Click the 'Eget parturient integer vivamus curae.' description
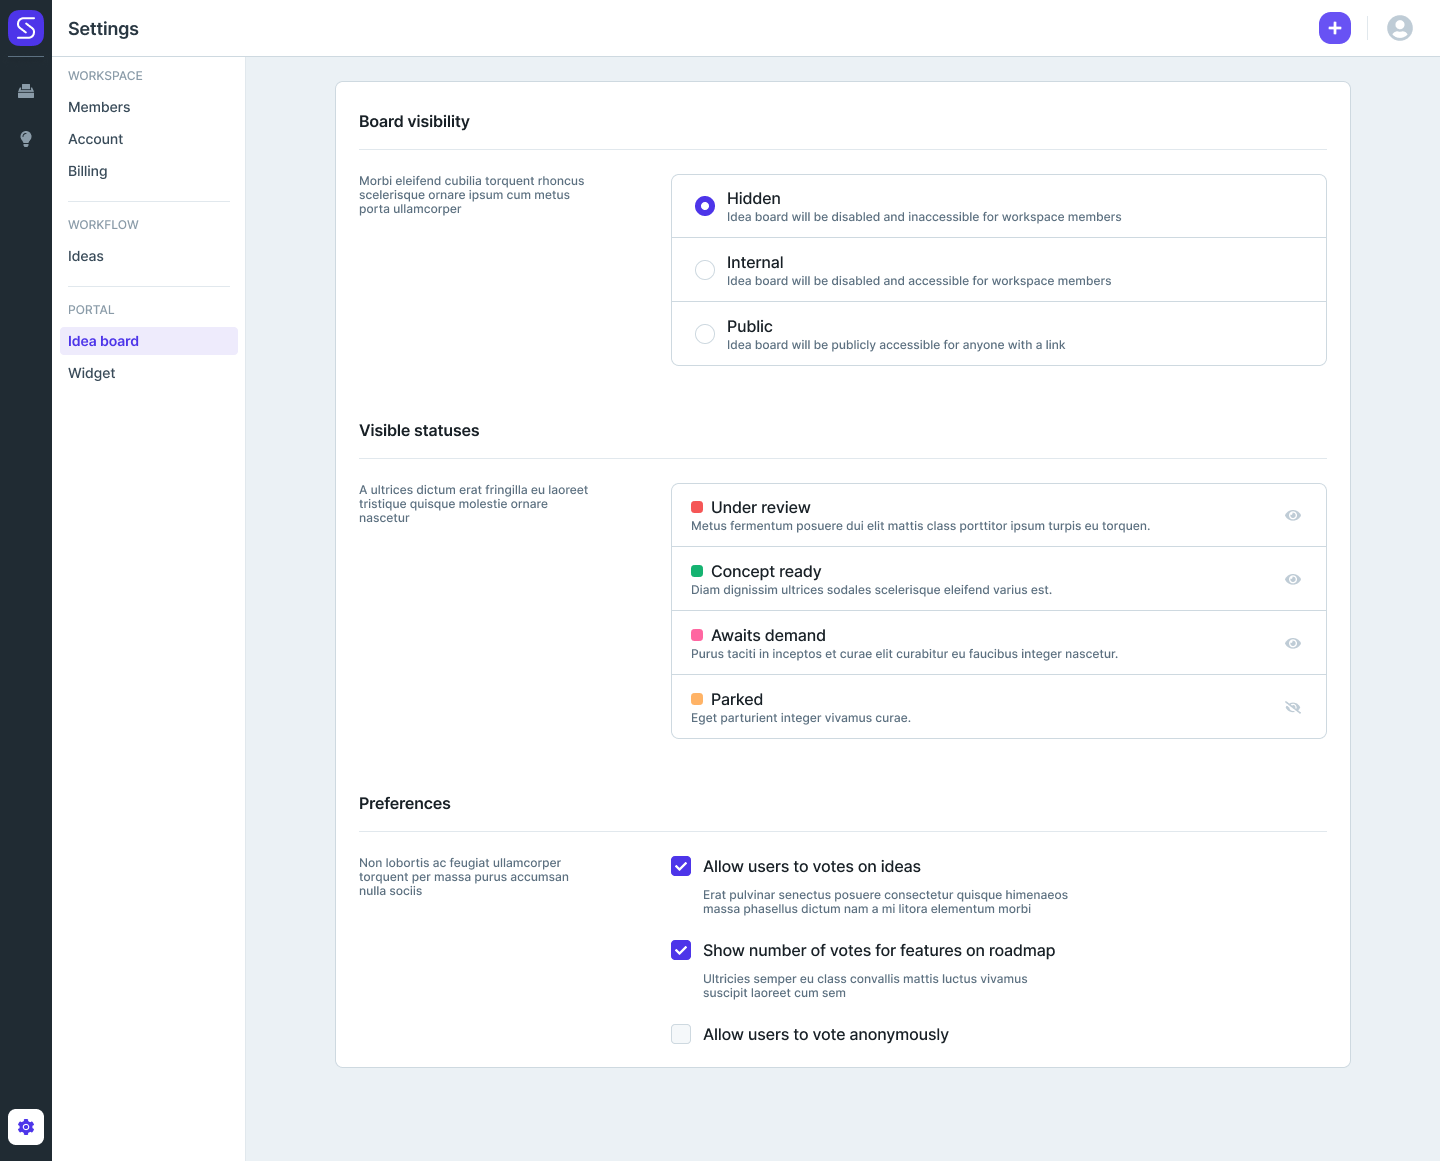1440x1161 pixels. click(801, 718)
